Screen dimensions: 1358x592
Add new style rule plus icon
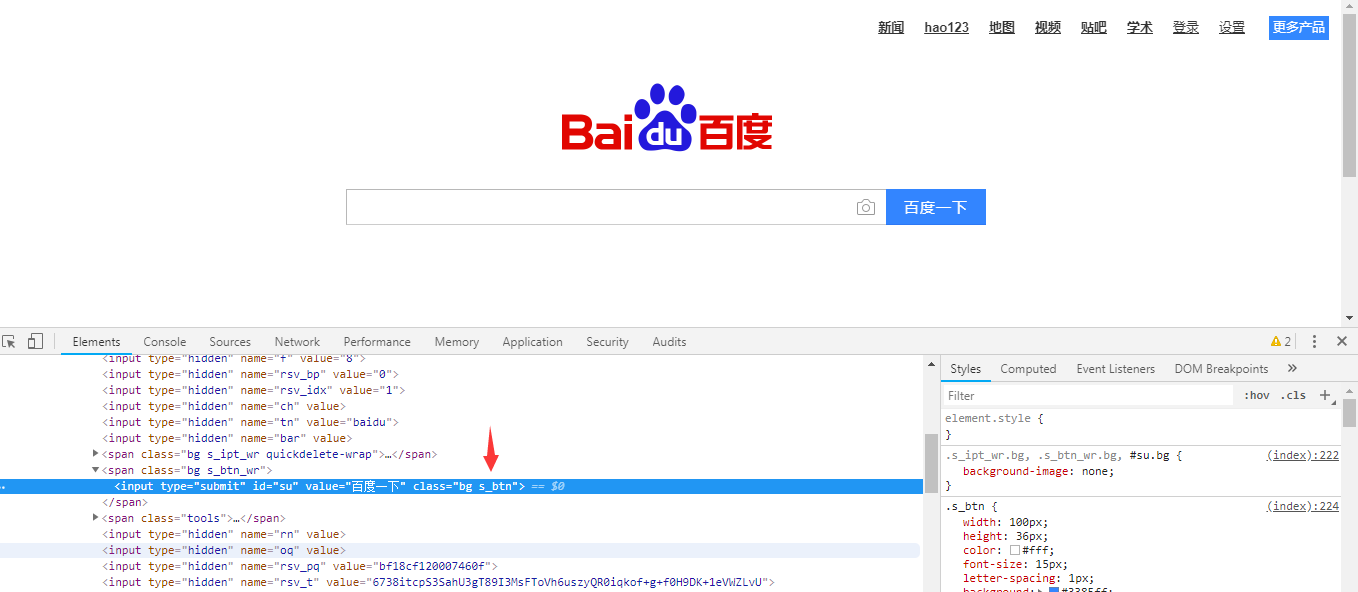pyautogui.click(x=1325, y=395)
